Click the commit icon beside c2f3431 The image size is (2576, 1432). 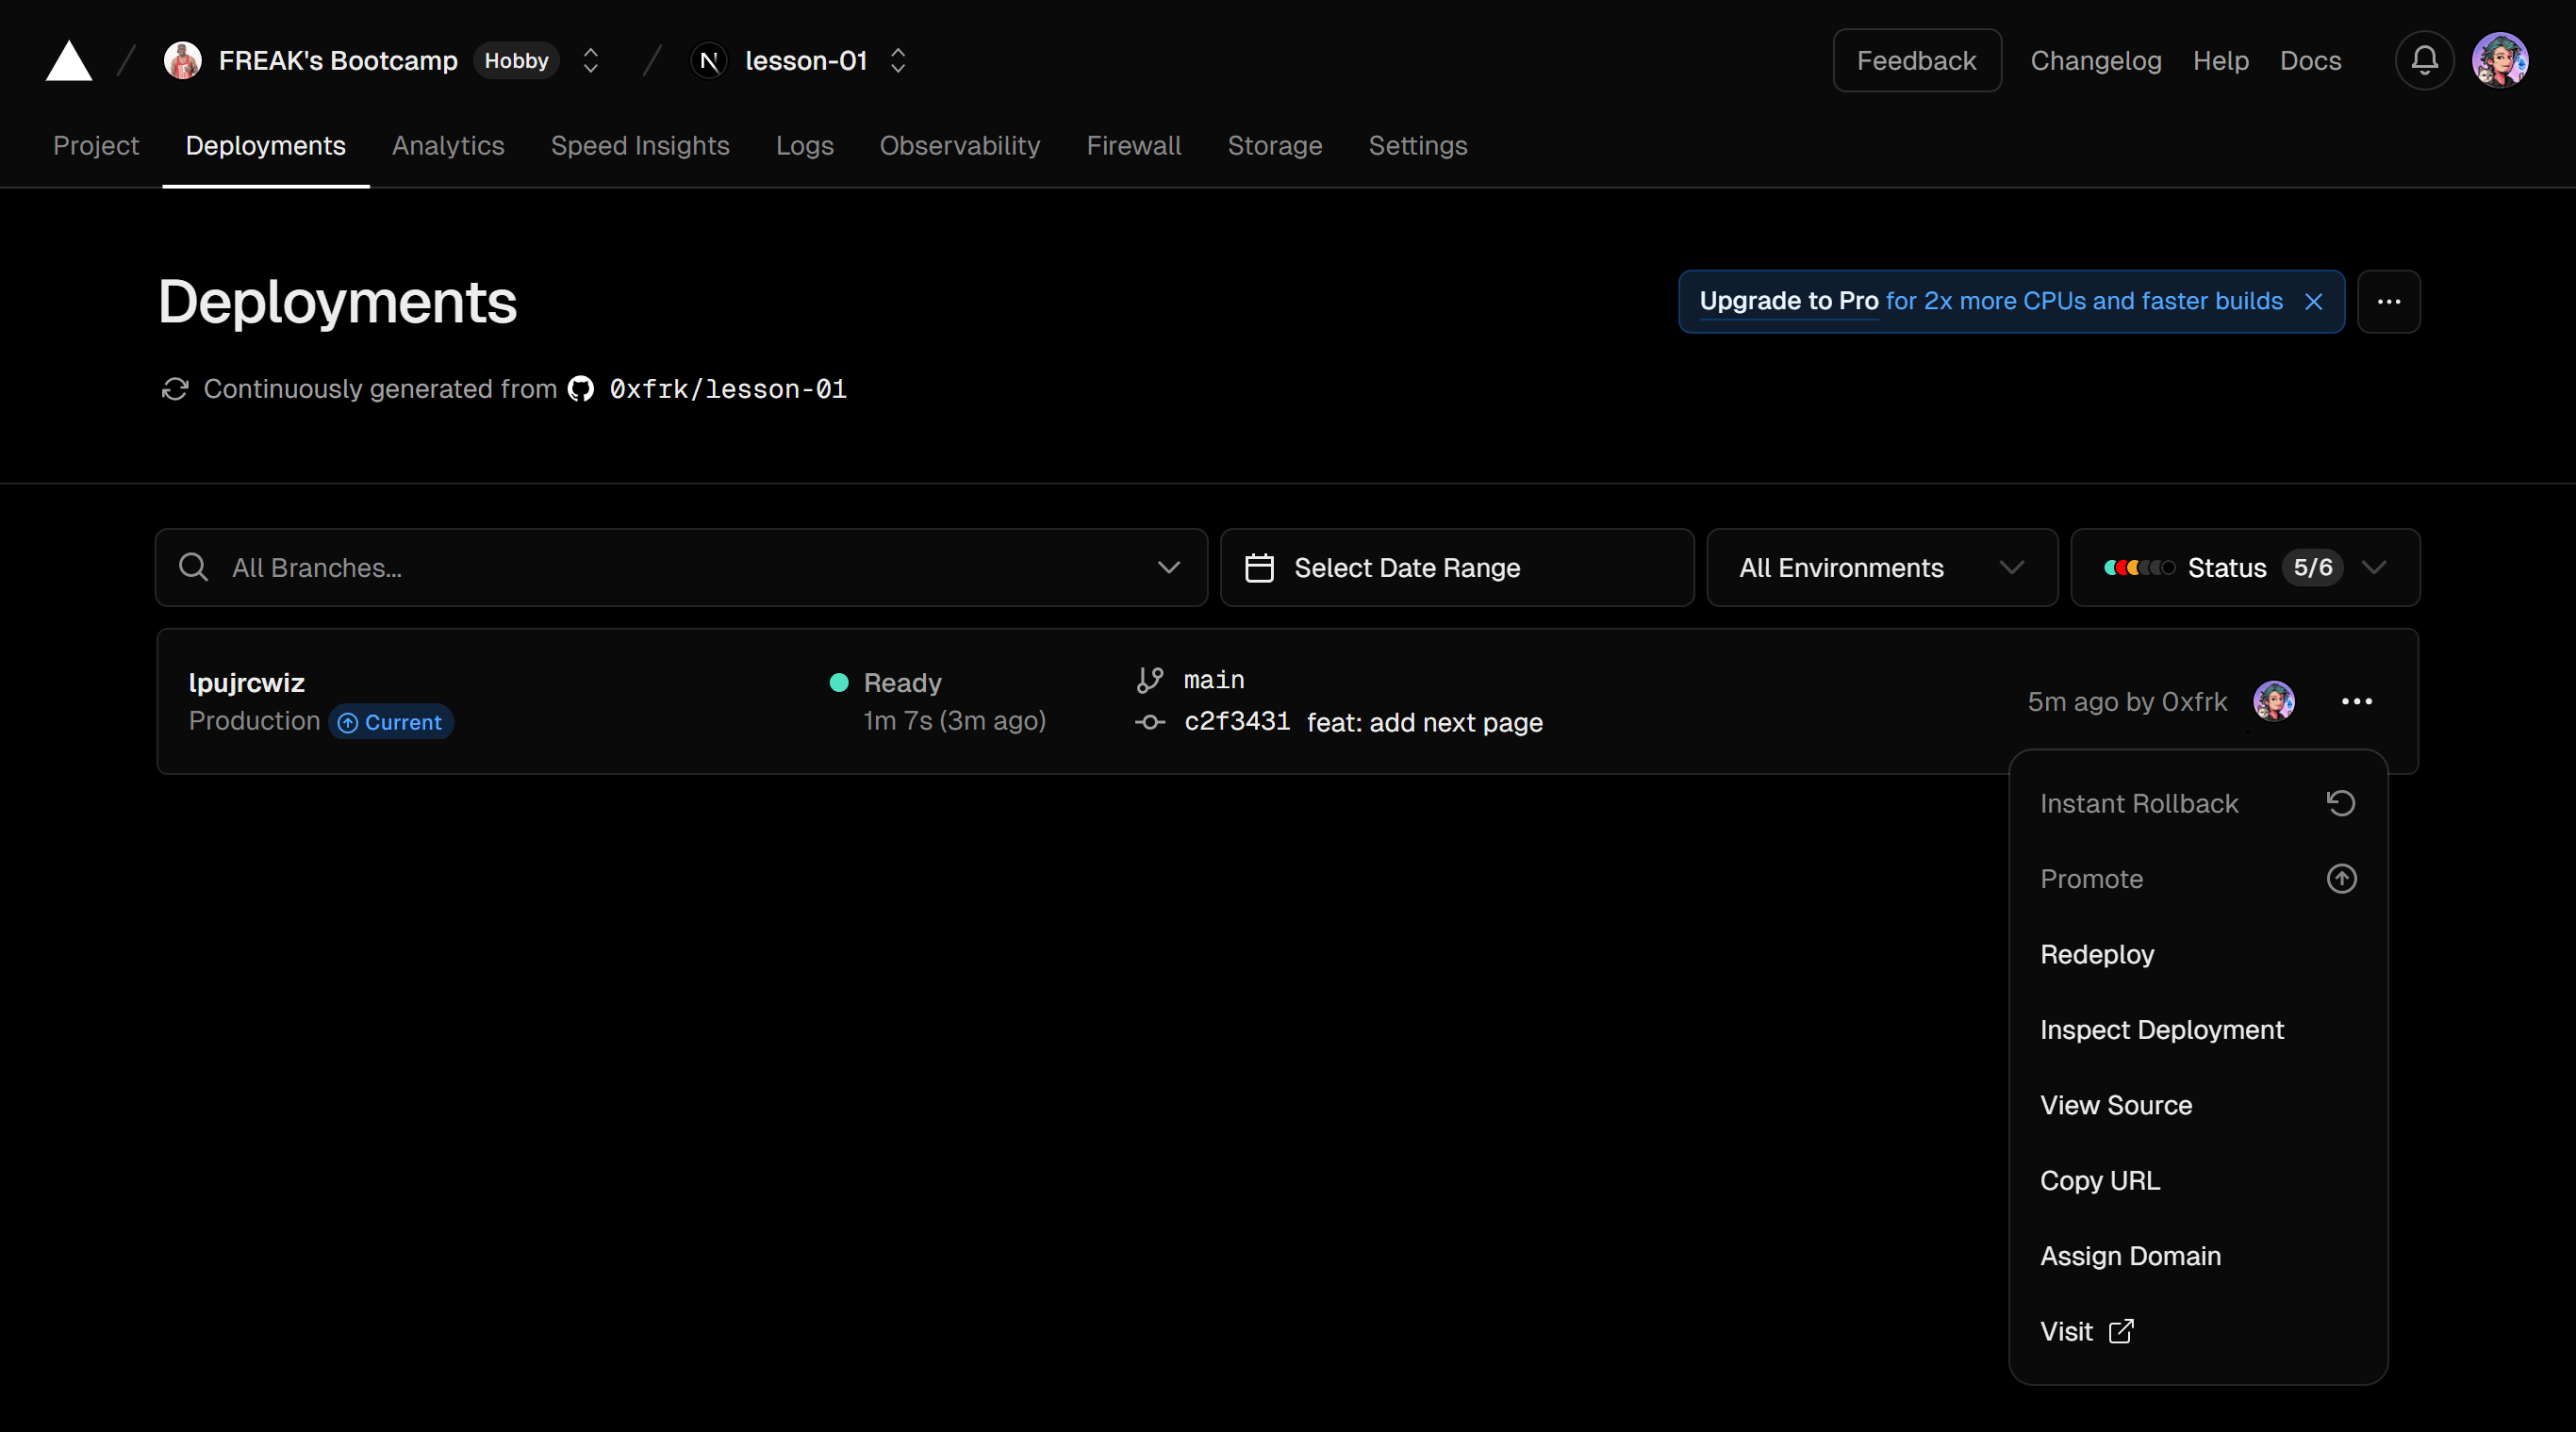point(1150,722)
